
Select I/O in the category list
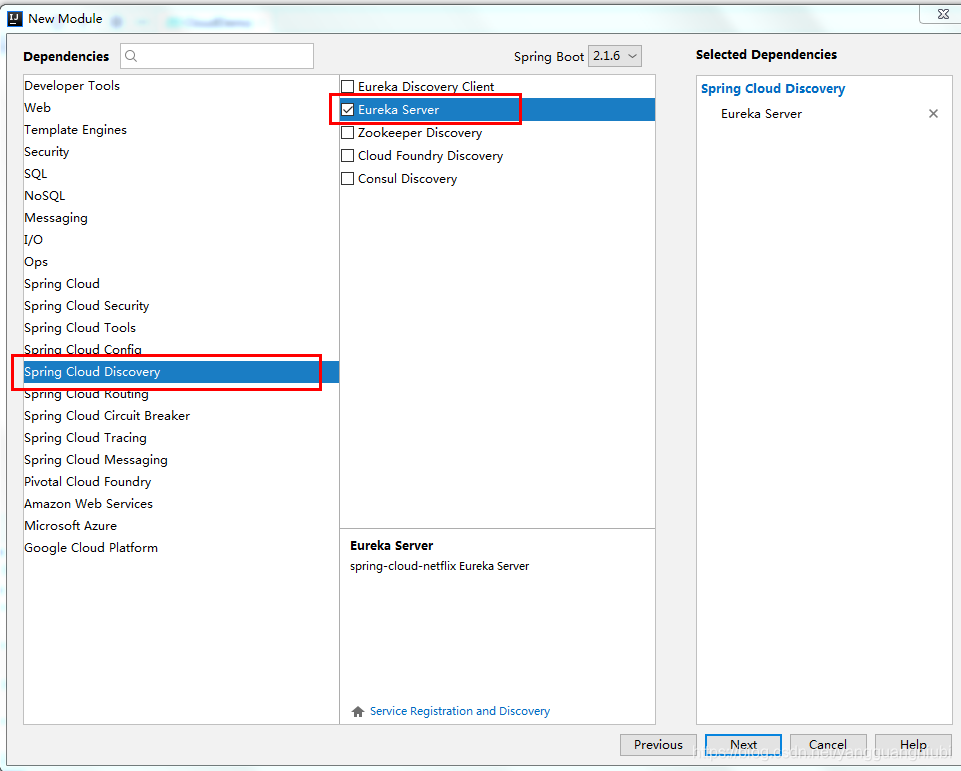(x=181, y=240)
